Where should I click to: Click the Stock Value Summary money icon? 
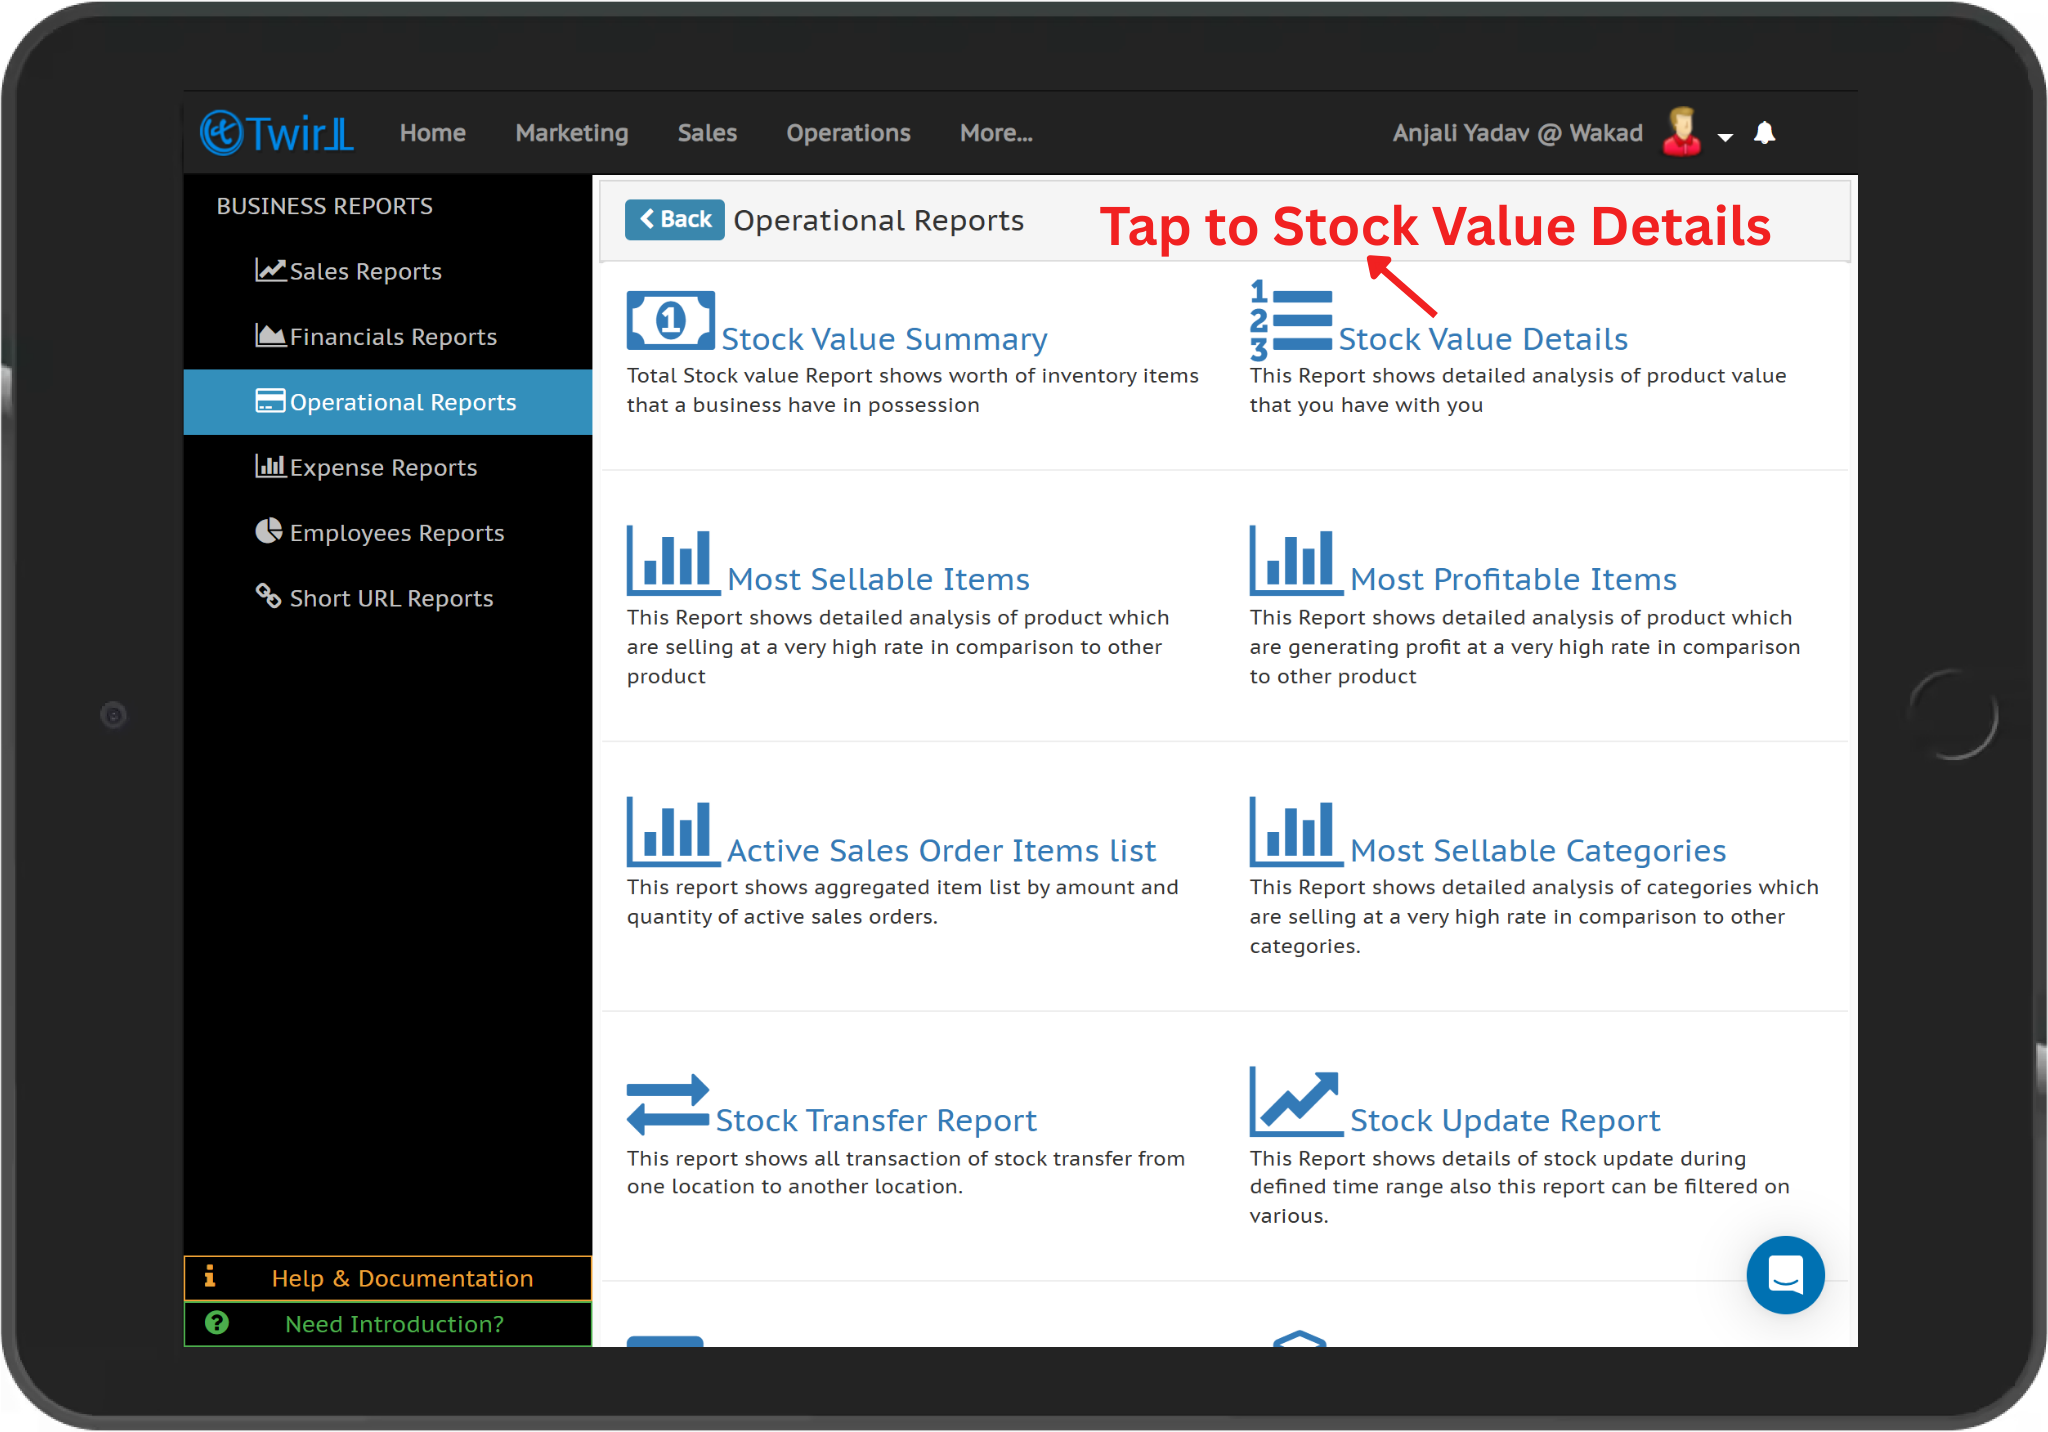click(670, 321)
